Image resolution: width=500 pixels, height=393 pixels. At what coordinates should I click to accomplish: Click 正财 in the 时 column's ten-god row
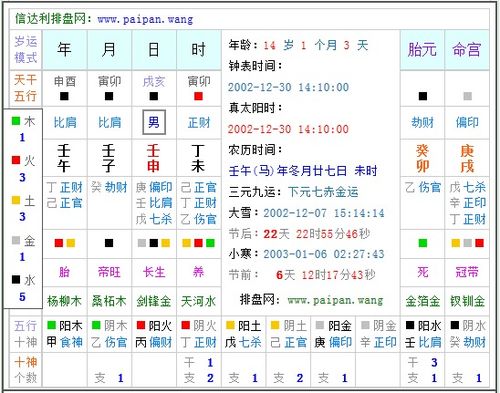click(x=199, y=122)
